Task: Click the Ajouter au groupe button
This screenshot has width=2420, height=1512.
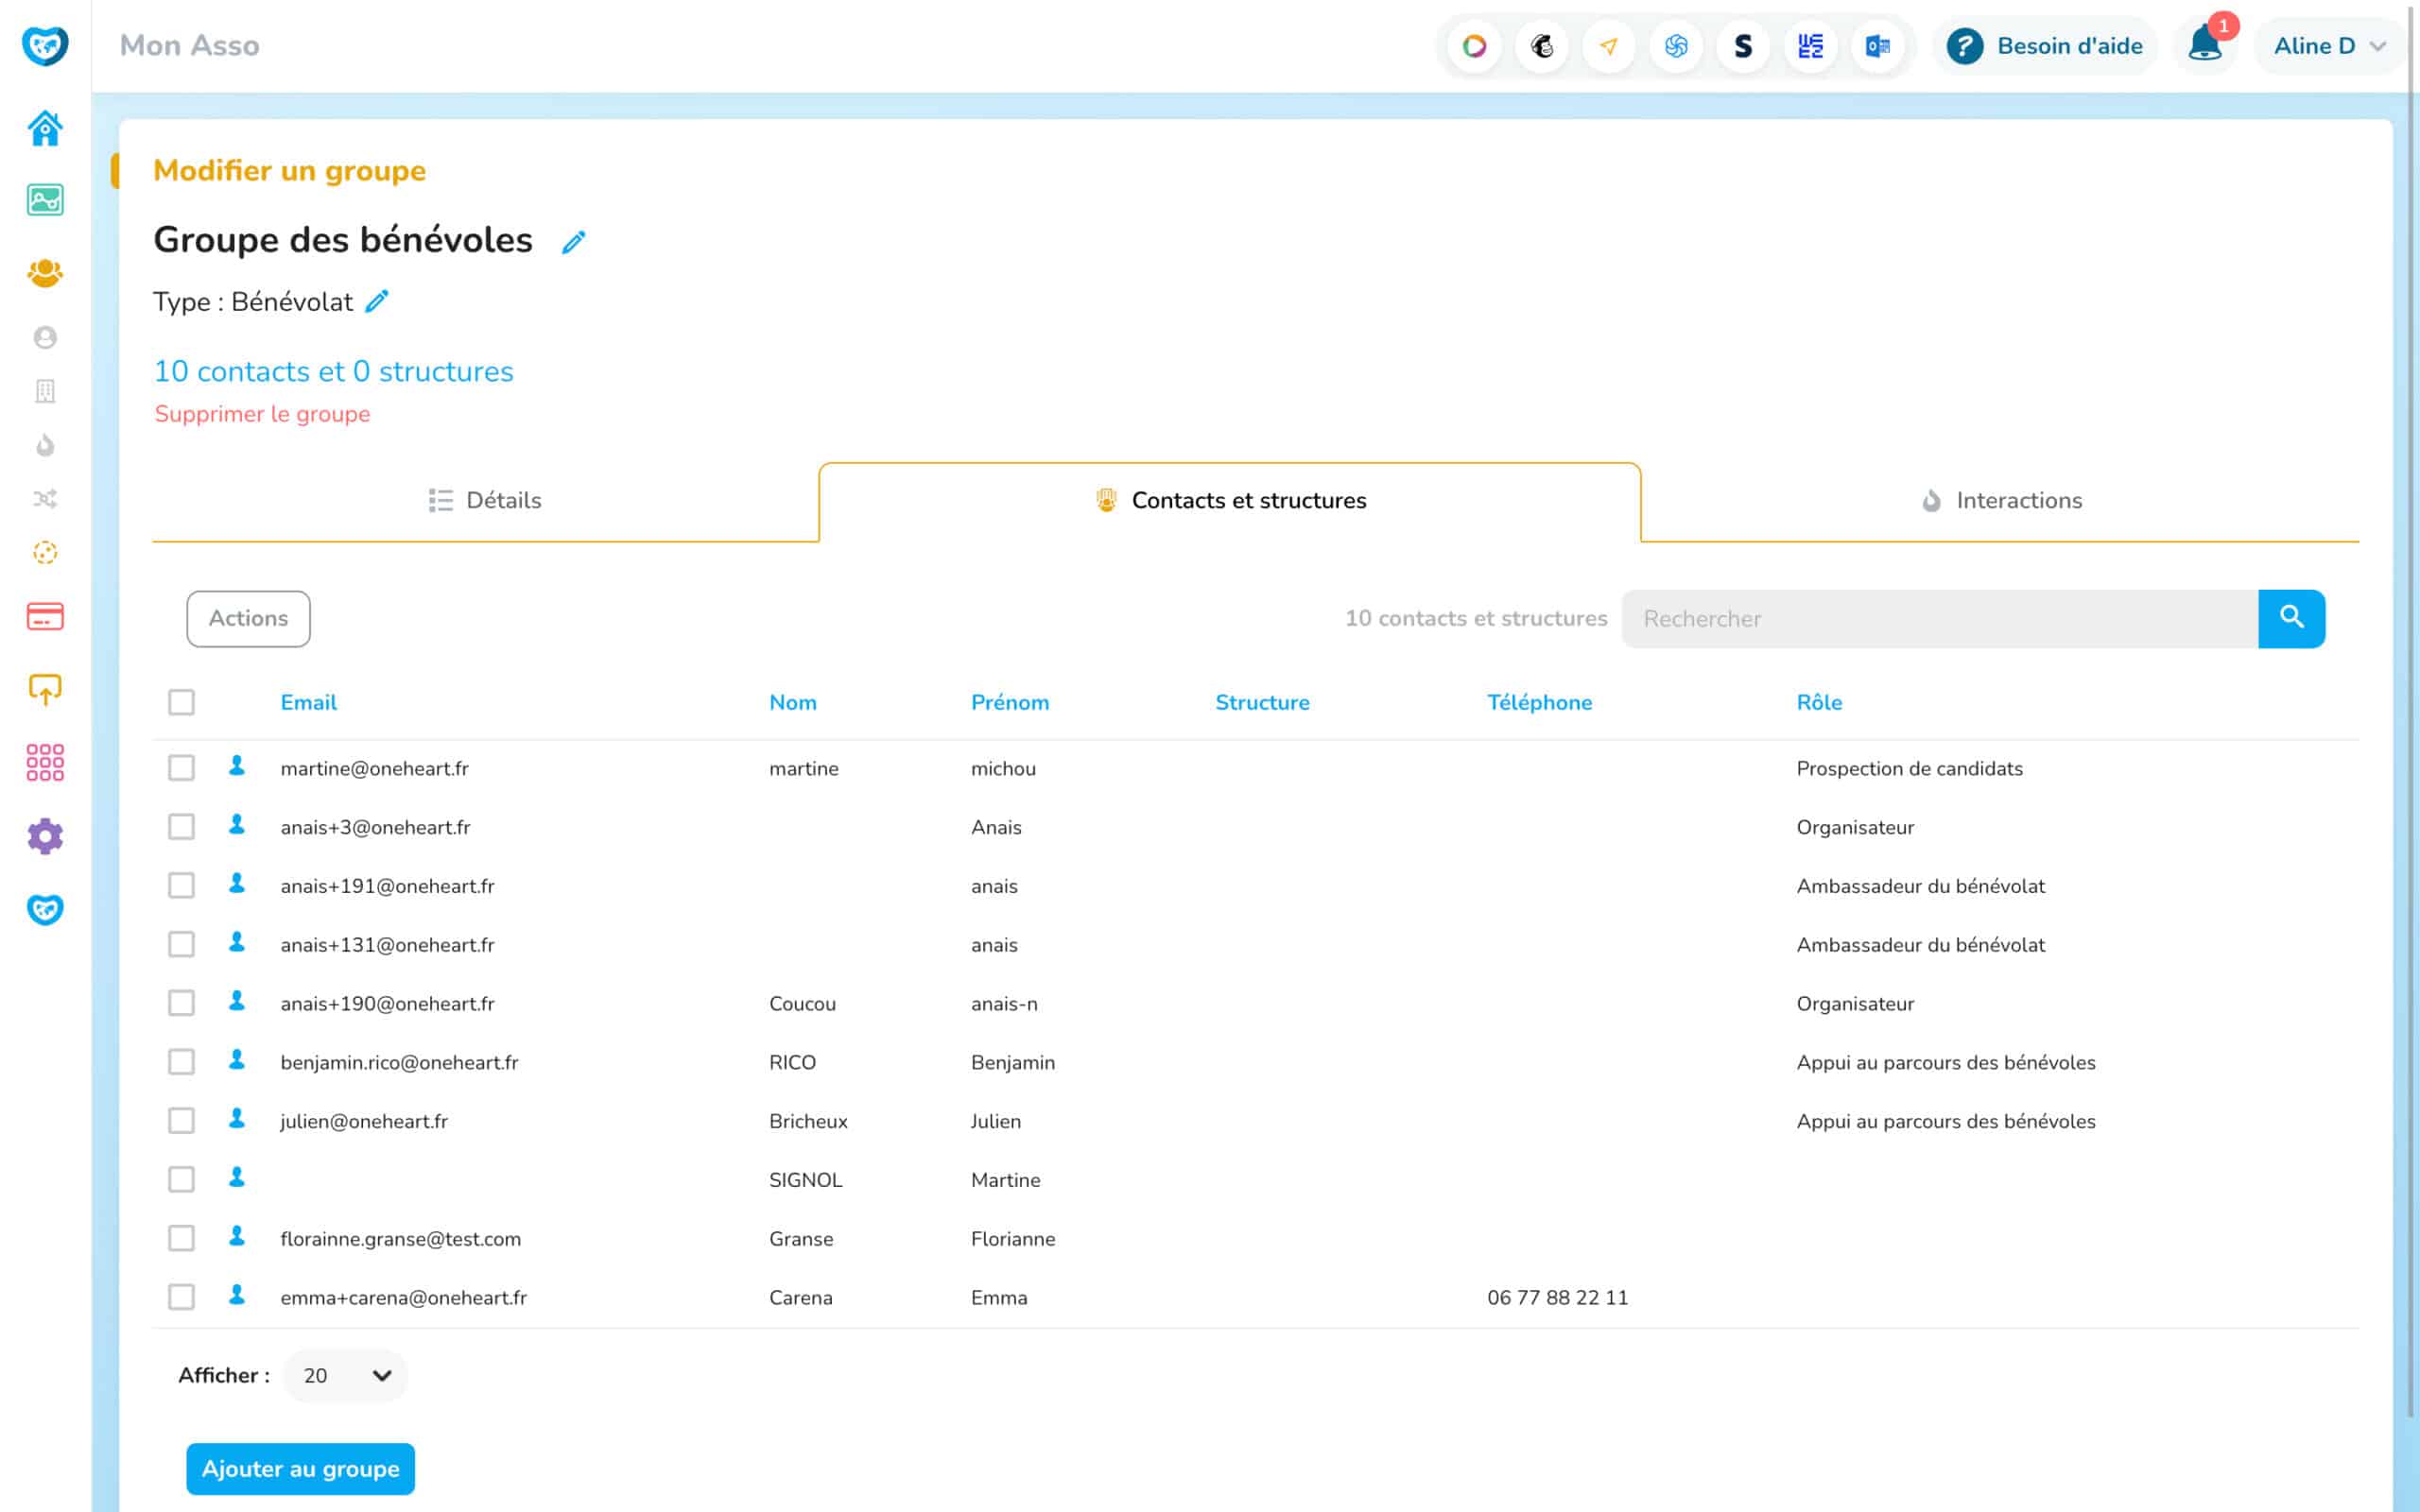Action: 300,1468
